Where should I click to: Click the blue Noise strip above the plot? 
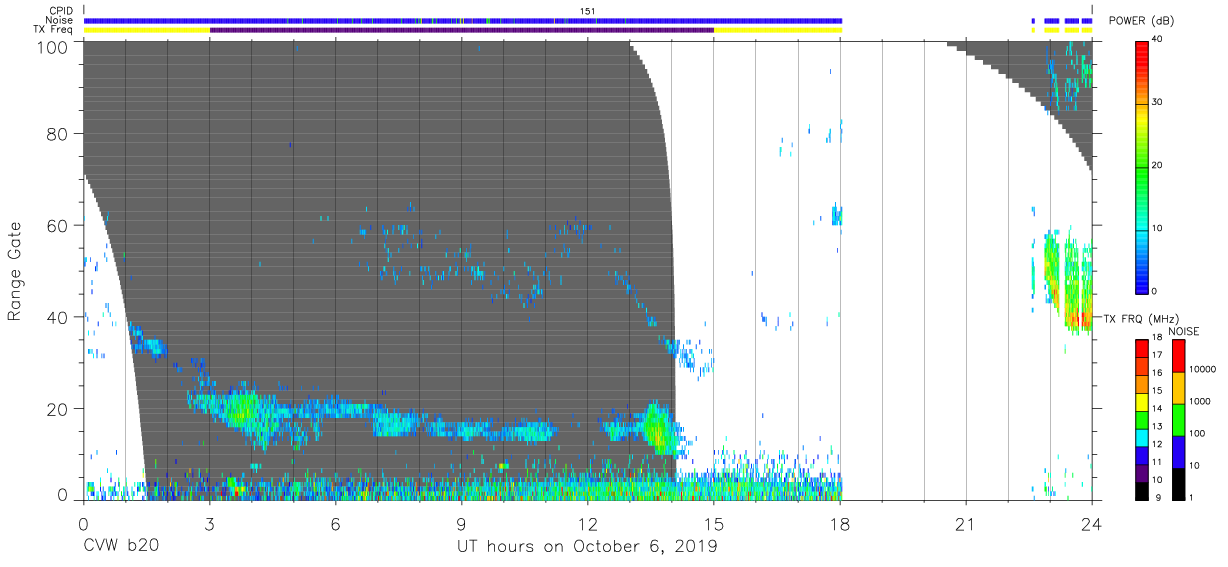tap(462, 21)
